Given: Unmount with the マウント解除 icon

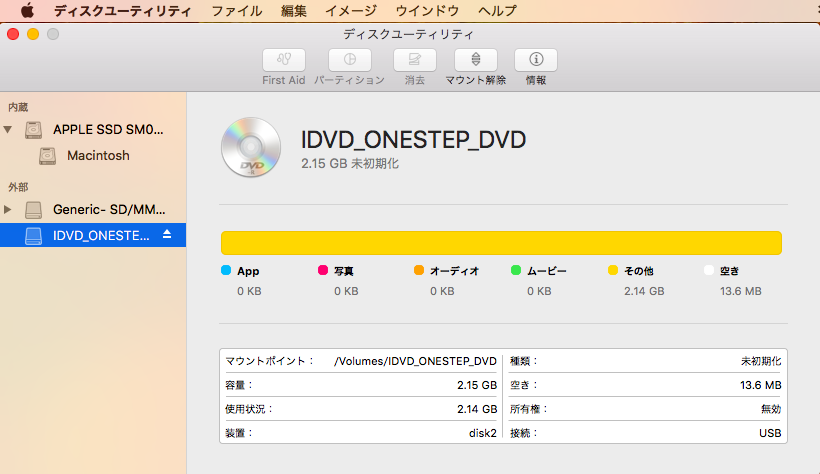Looking at the screenshot, I should point(476,60).
